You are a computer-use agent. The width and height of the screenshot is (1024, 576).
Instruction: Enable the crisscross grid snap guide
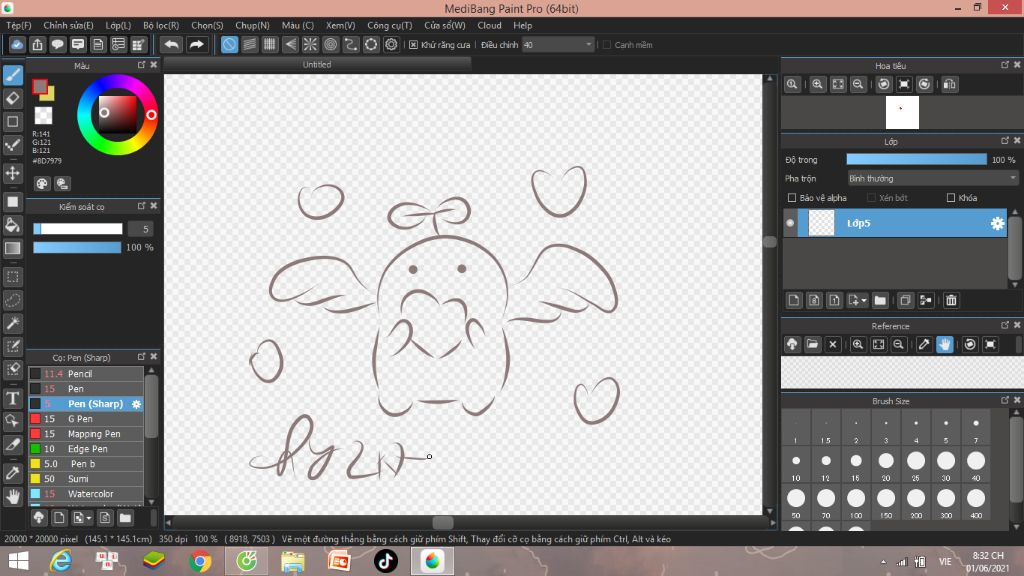[x=270, y=44]
